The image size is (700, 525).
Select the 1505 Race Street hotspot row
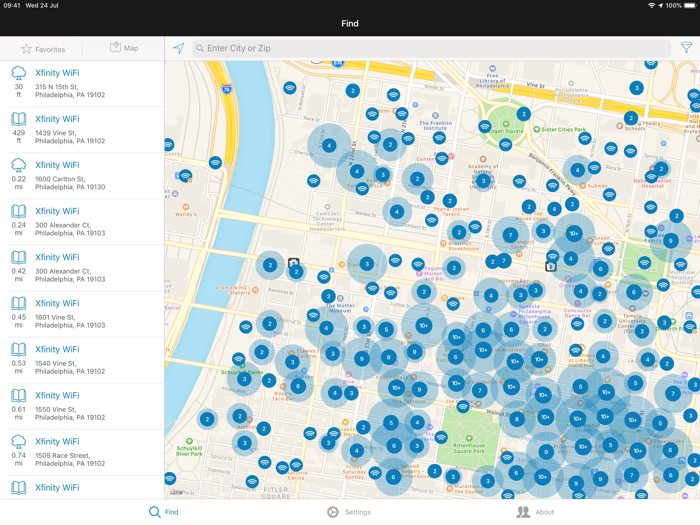click(82, 452)
